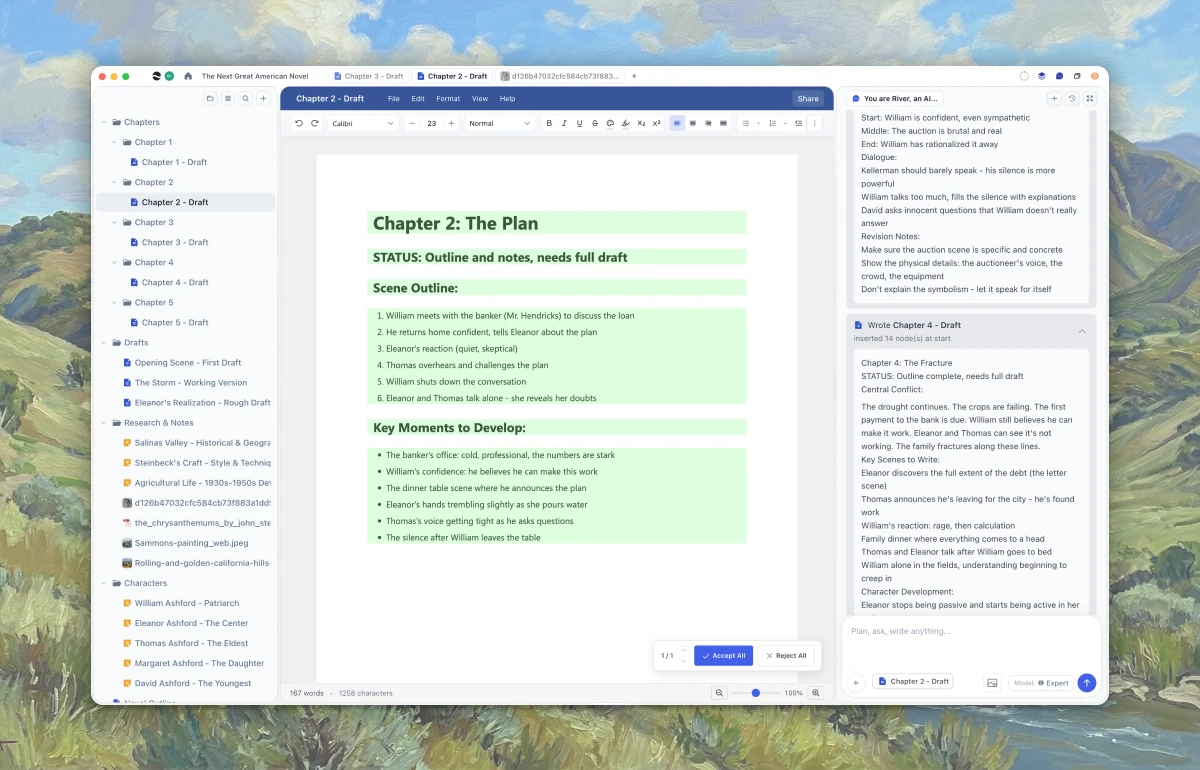Viewport: 1200px width, 770px height.
Task: Create a new folder in the sidebar
Action: [210, 99]
